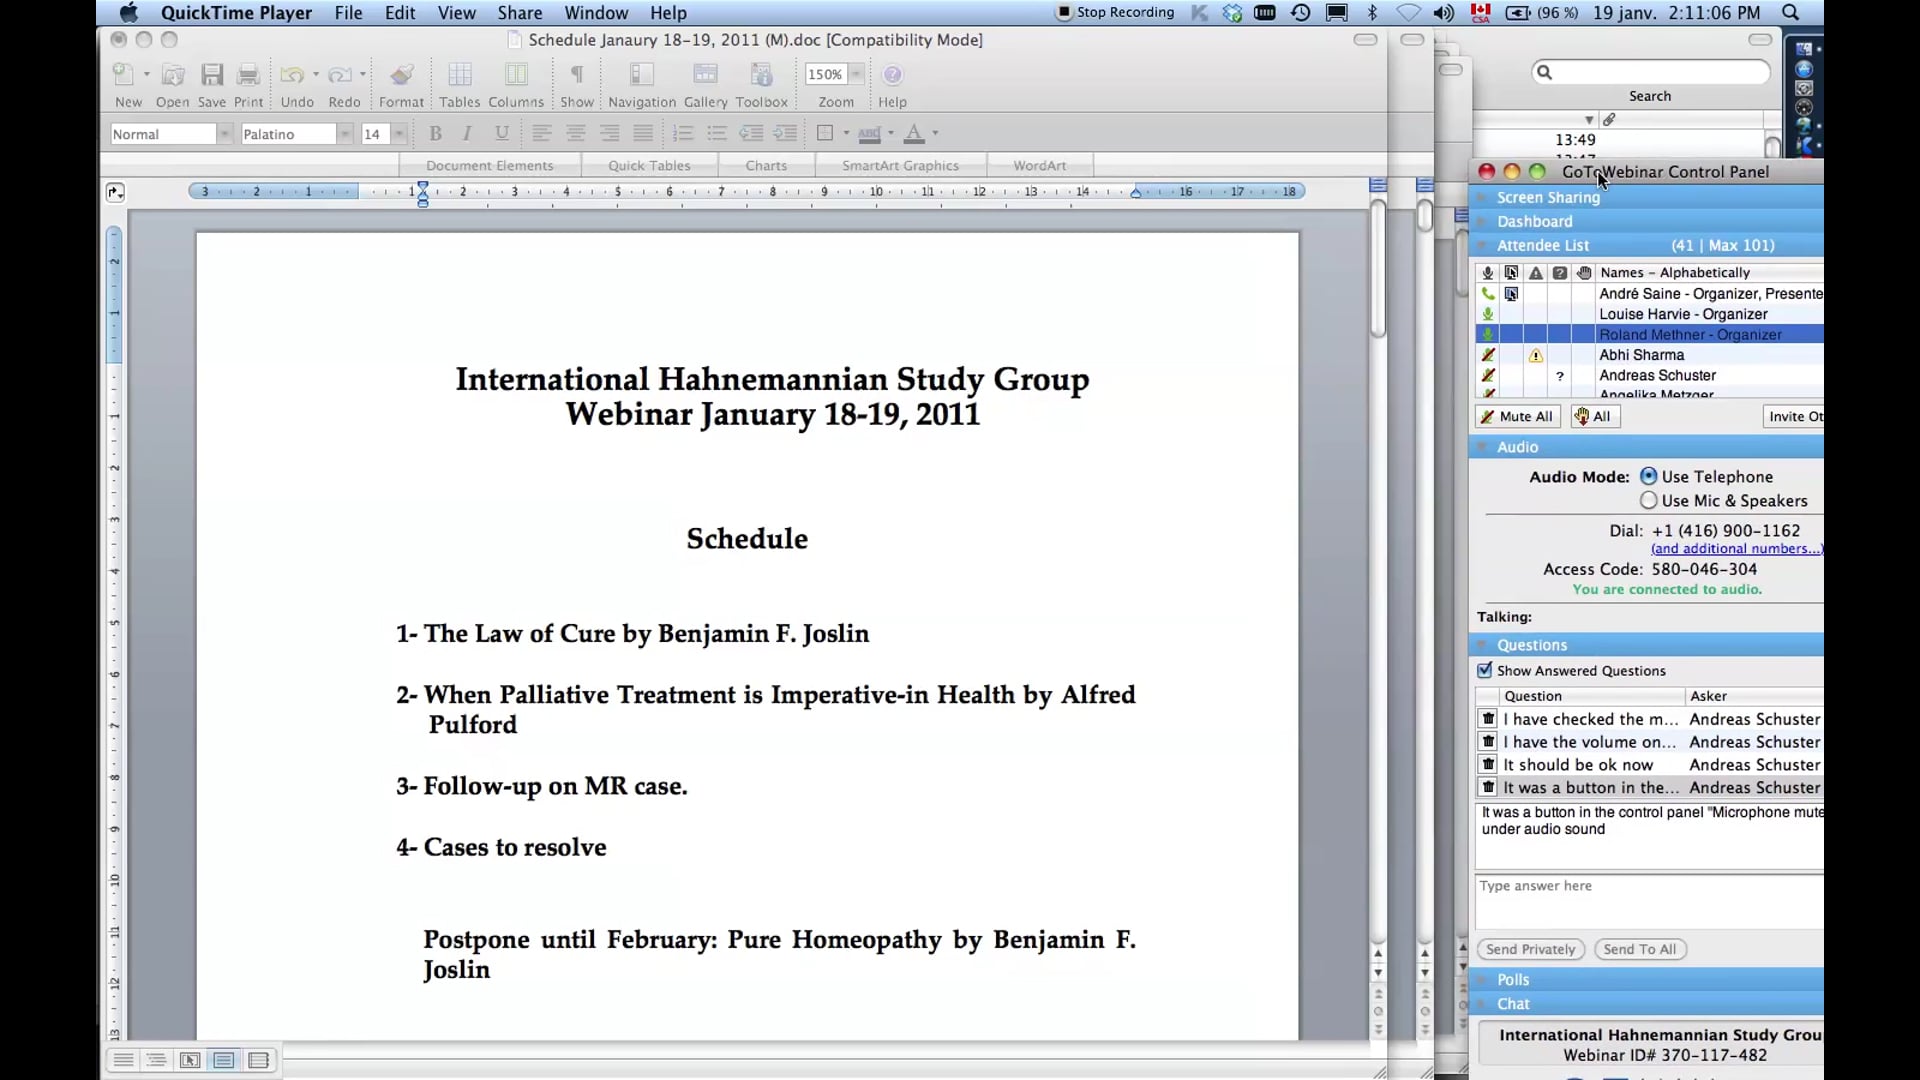This screenshot has width=1920, height=1080.
Task: Open the Format paintbrush tool
Action: pos(401,80)
